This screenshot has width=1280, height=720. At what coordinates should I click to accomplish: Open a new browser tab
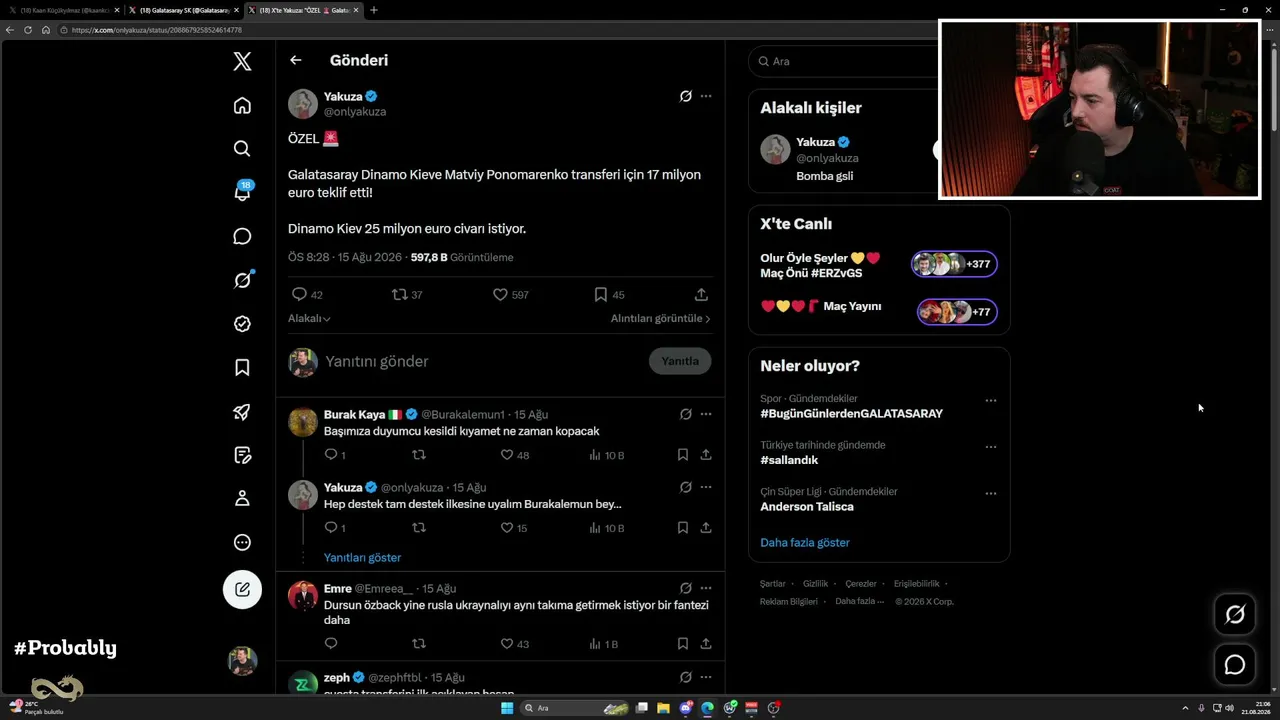click(374, 10)
